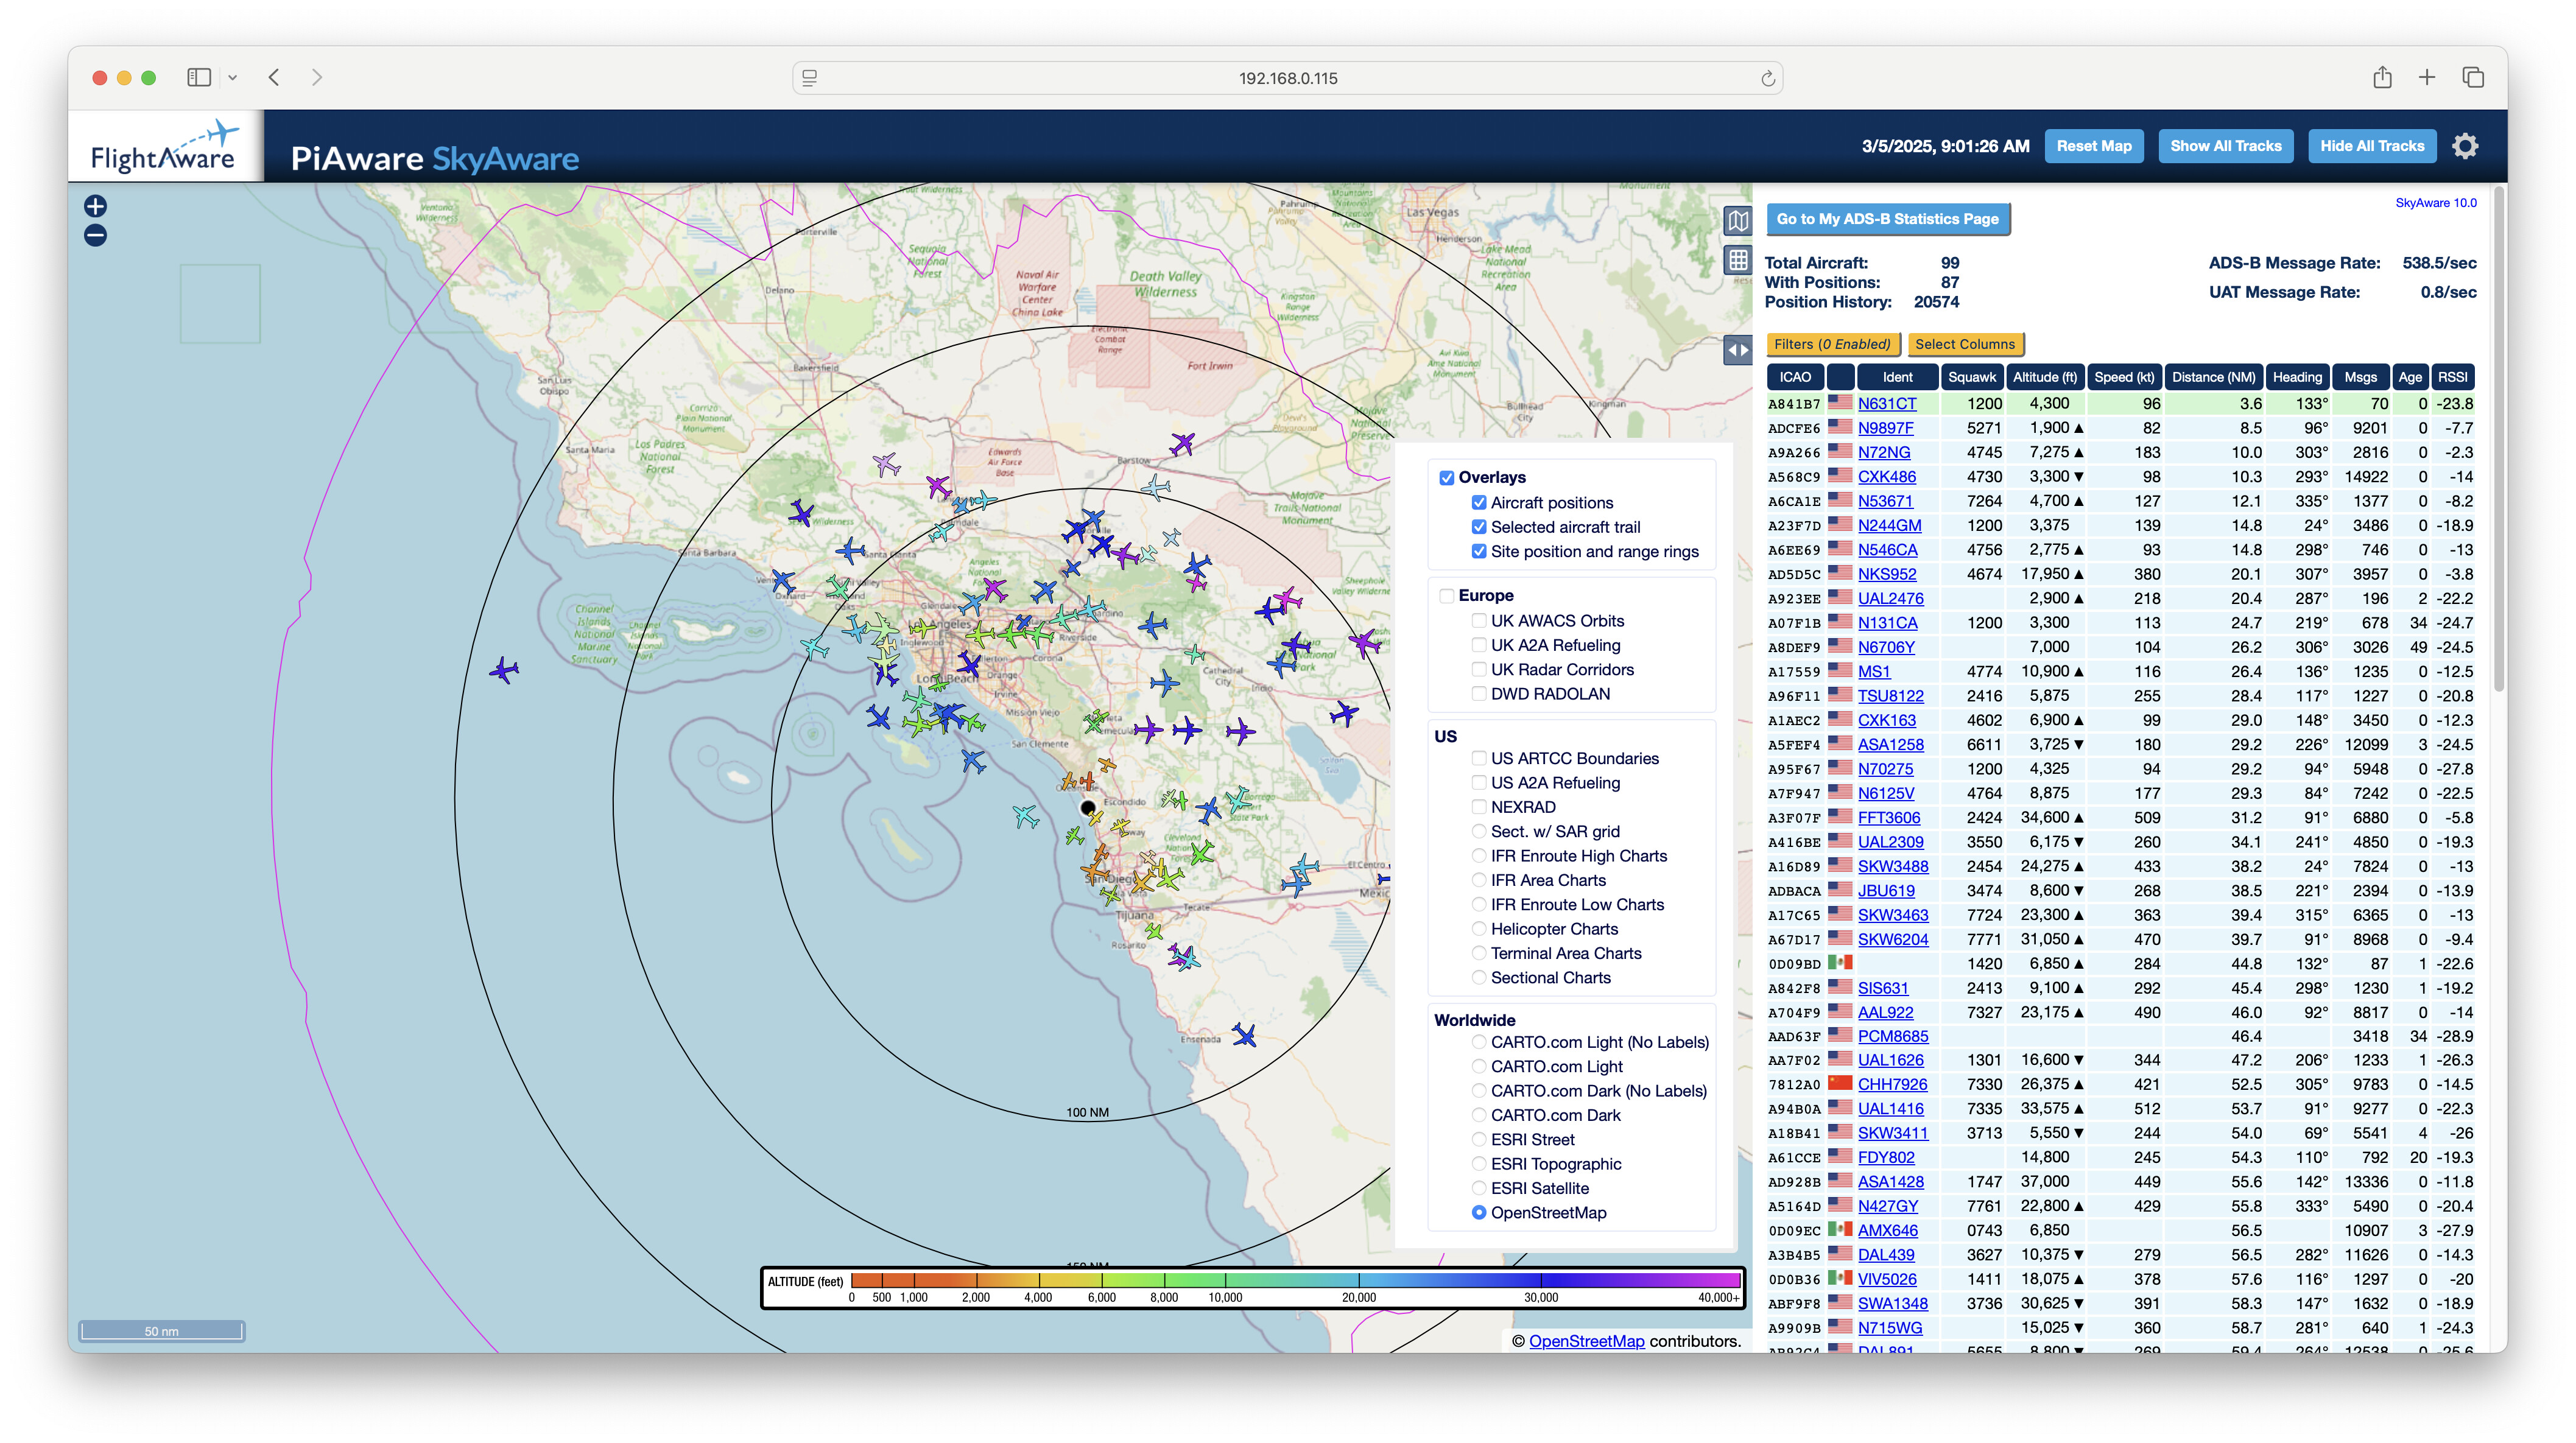2576x1443 pixels.
Task: Sort table by Altitude (ft) header
Action: click(x=2044, y=377)
